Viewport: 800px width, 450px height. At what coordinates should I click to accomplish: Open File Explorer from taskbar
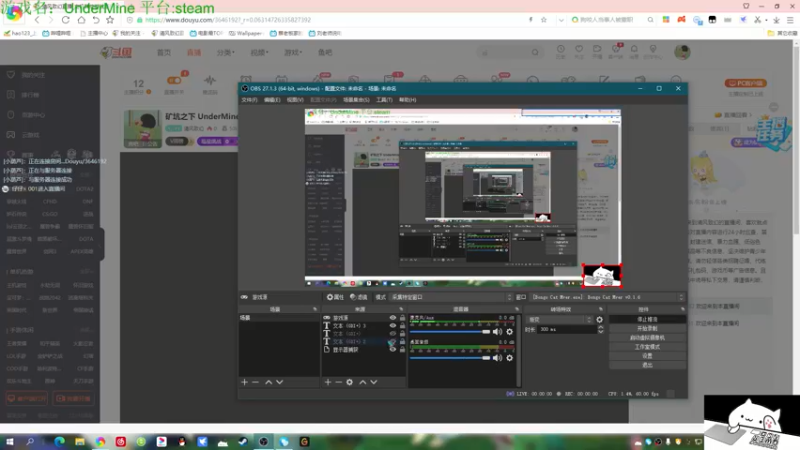[x=80, y=442]
